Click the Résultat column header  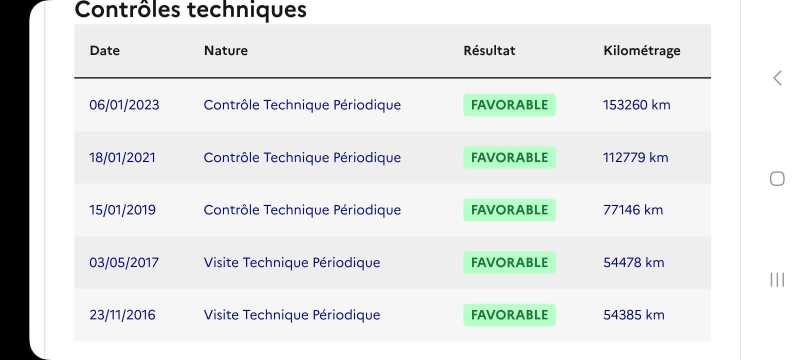[x=489, y=50]
